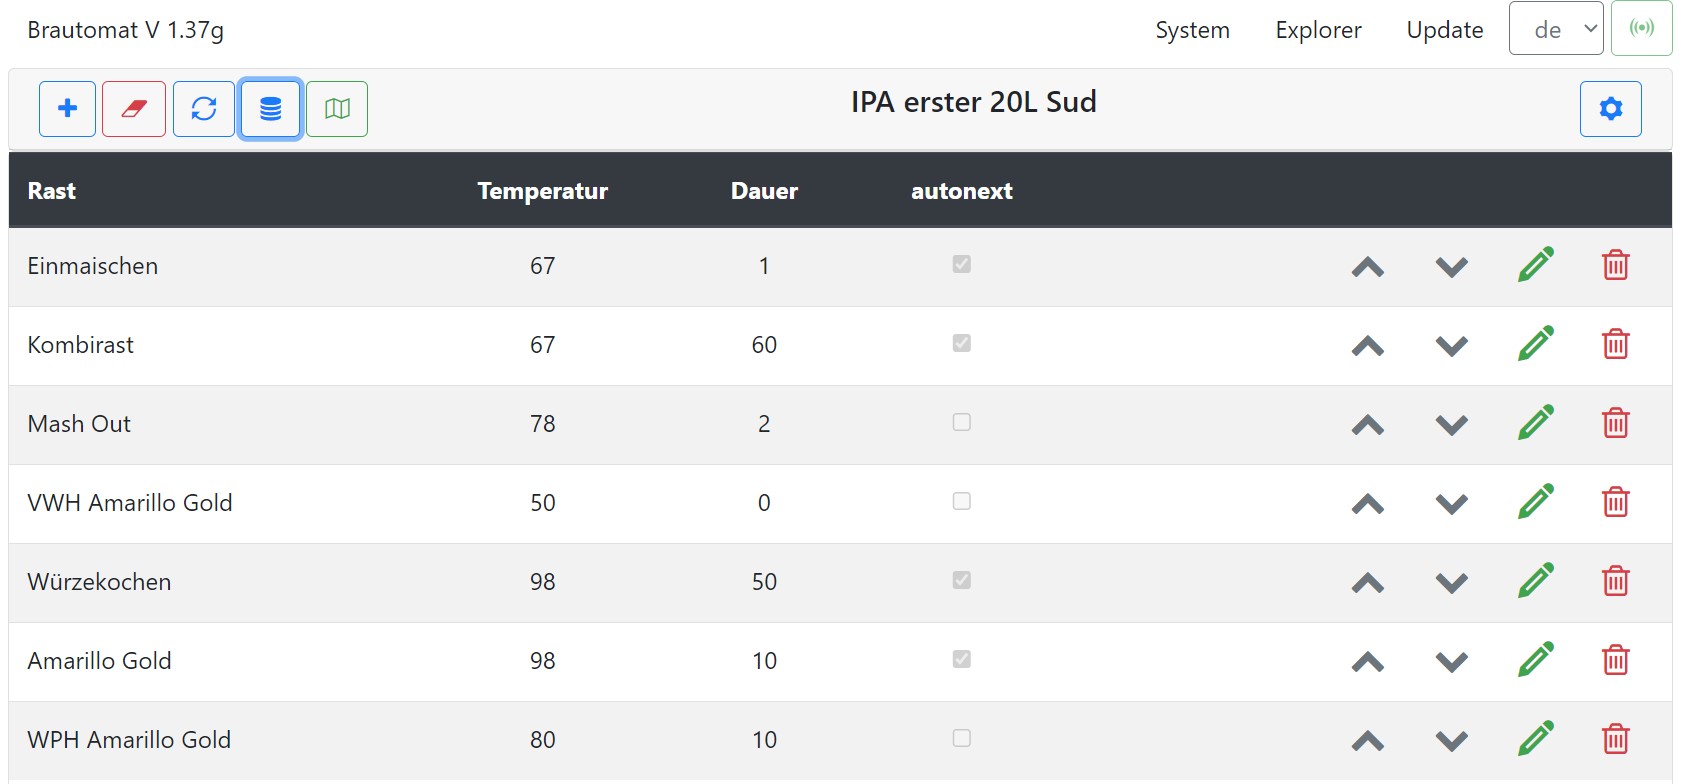Click the database stack icon
The height and width of the screenshot is (784, 1687).
pyautogui.click(x=270, y=108)
